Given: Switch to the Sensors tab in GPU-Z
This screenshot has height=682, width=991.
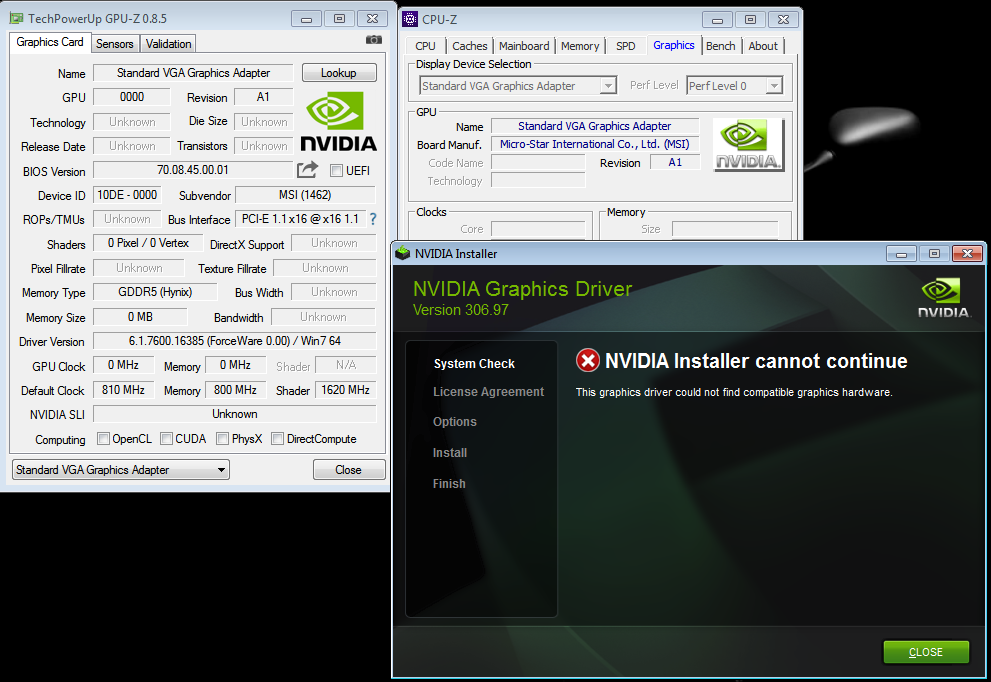Looking at the screenshot, I should coord(114,44).
